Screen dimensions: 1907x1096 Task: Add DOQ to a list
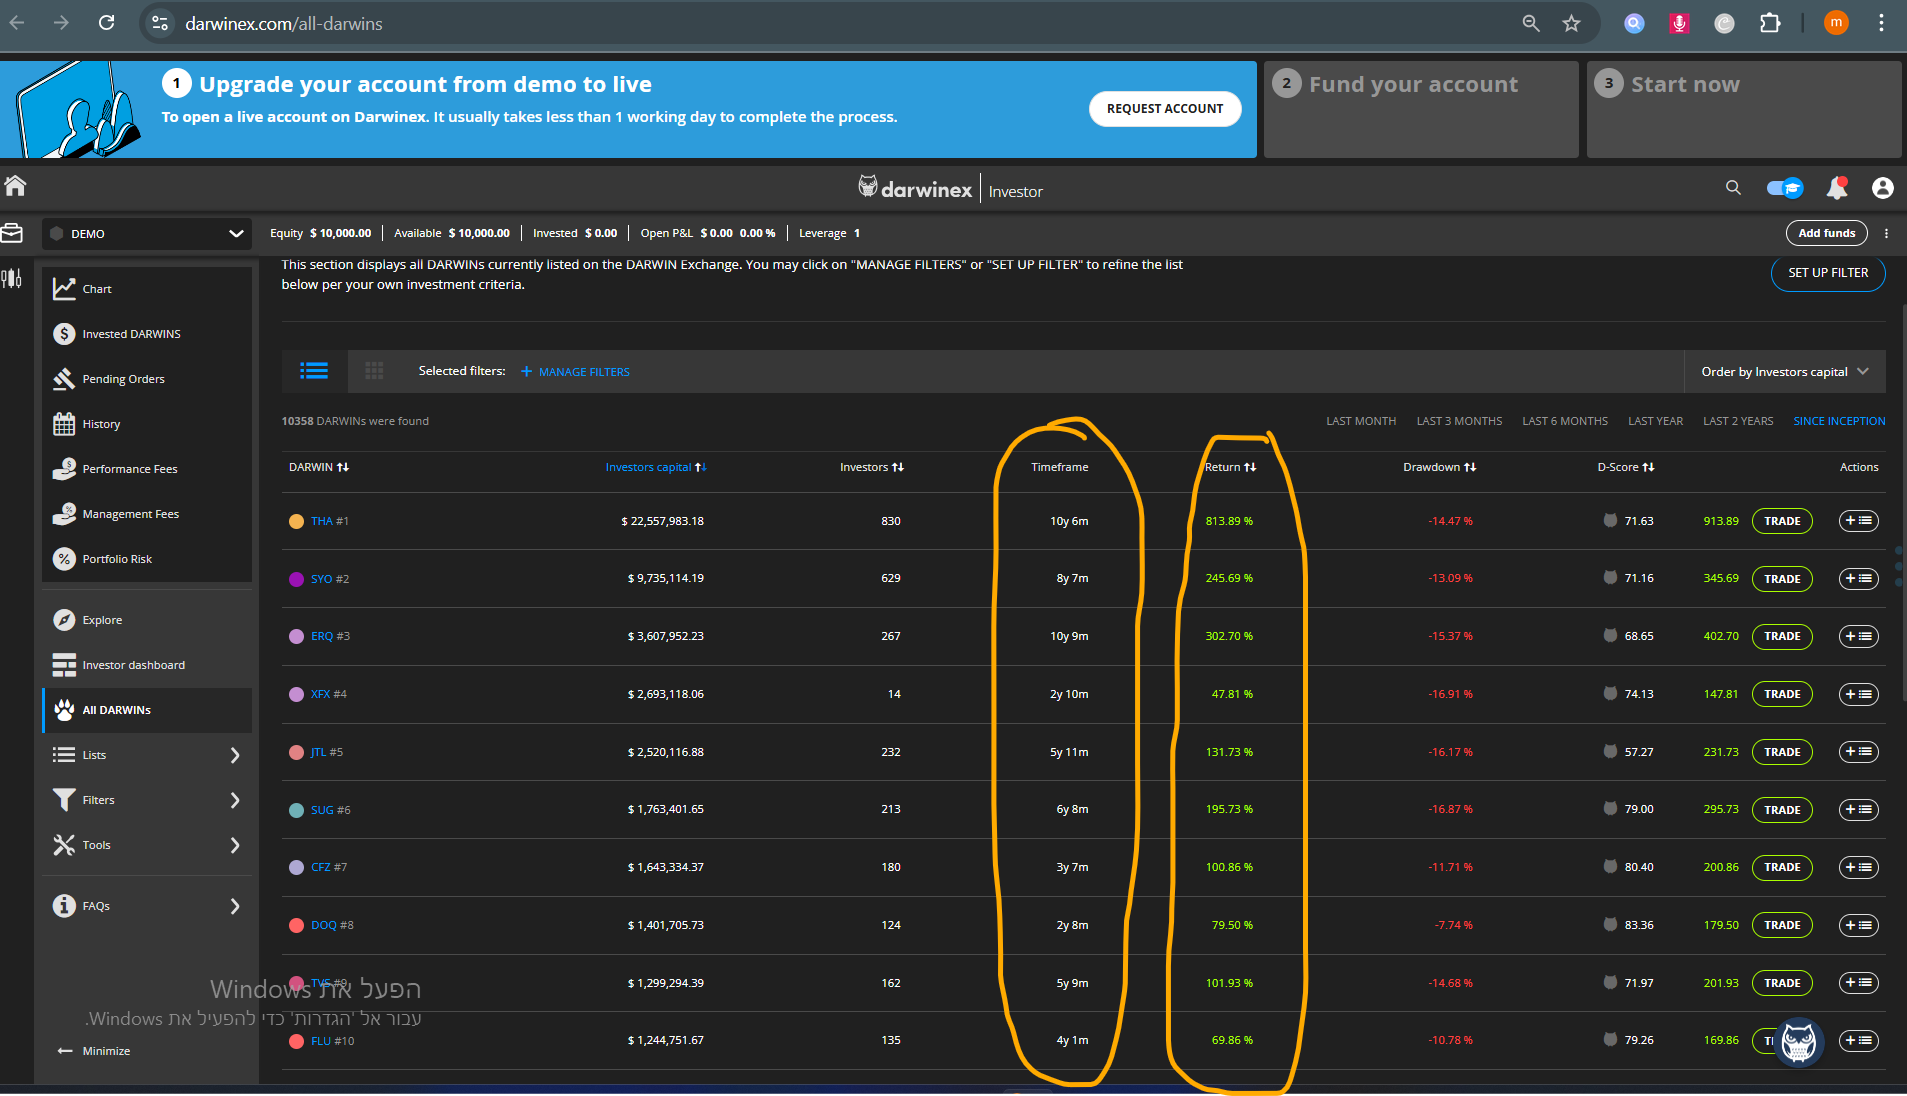pyautogui.click(x=1859, y=925)
